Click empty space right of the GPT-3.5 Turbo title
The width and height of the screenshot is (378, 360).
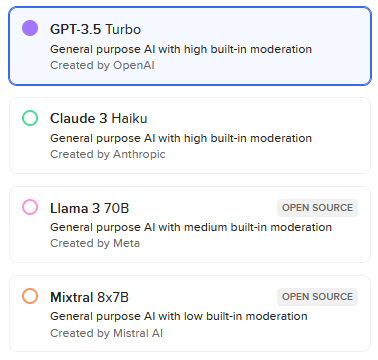[x=253, y=29]
